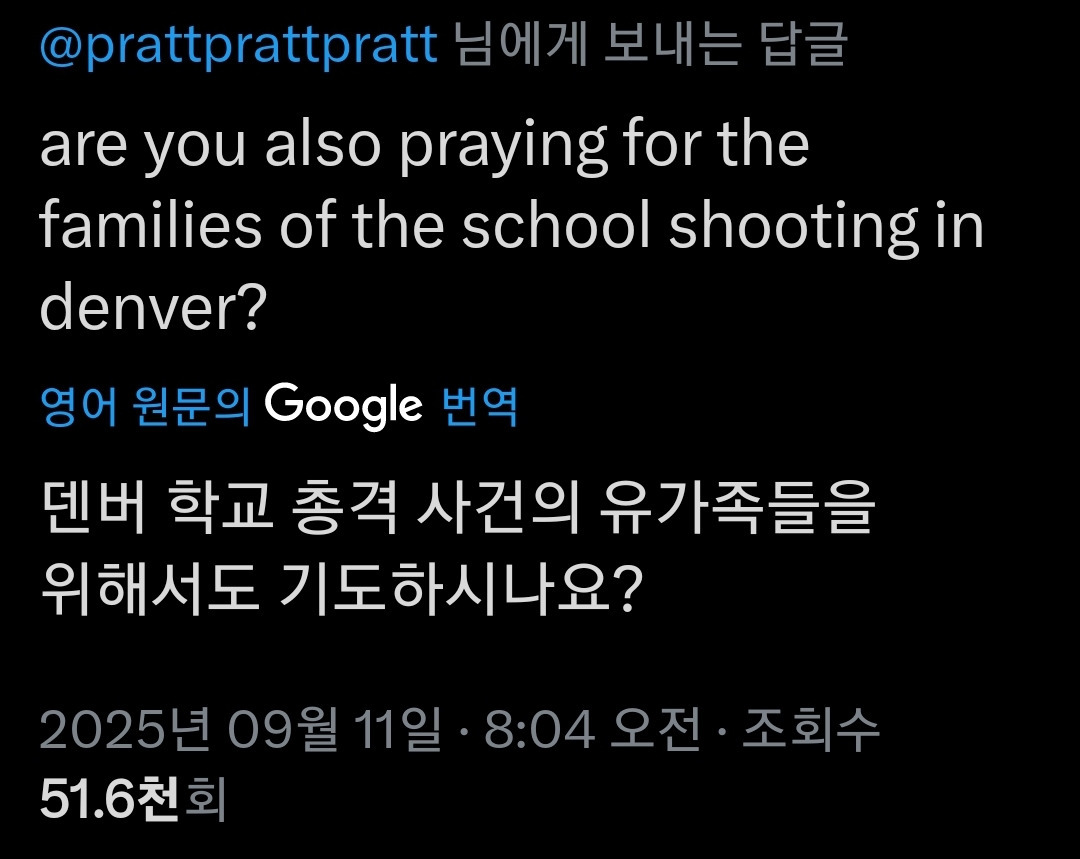Viewport: 1080px width, 859px height.
Task: Click the Google logo in translation row
Action: pos(340,405)
